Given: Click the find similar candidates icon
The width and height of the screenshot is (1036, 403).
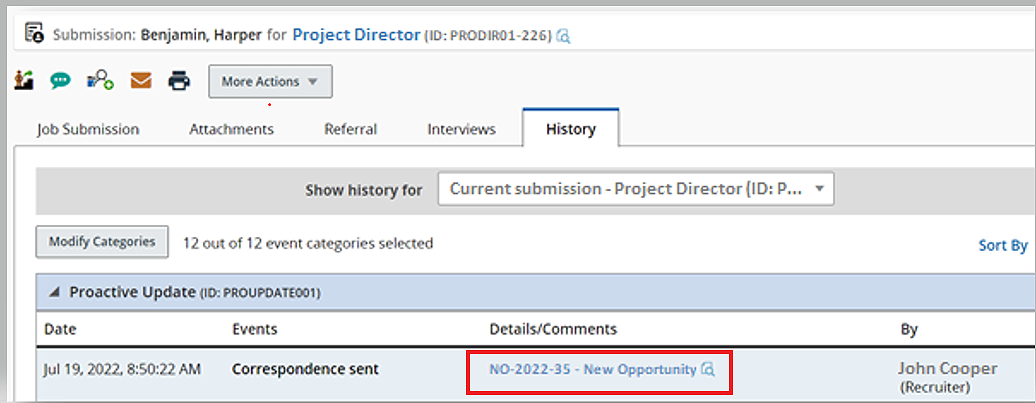Looking at the screenshot, I should pos(100,81).
